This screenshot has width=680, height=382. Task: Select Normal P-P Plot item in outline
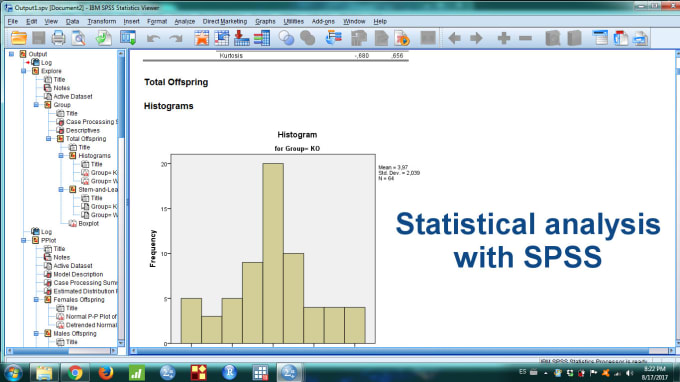click(x=91, y=317)
